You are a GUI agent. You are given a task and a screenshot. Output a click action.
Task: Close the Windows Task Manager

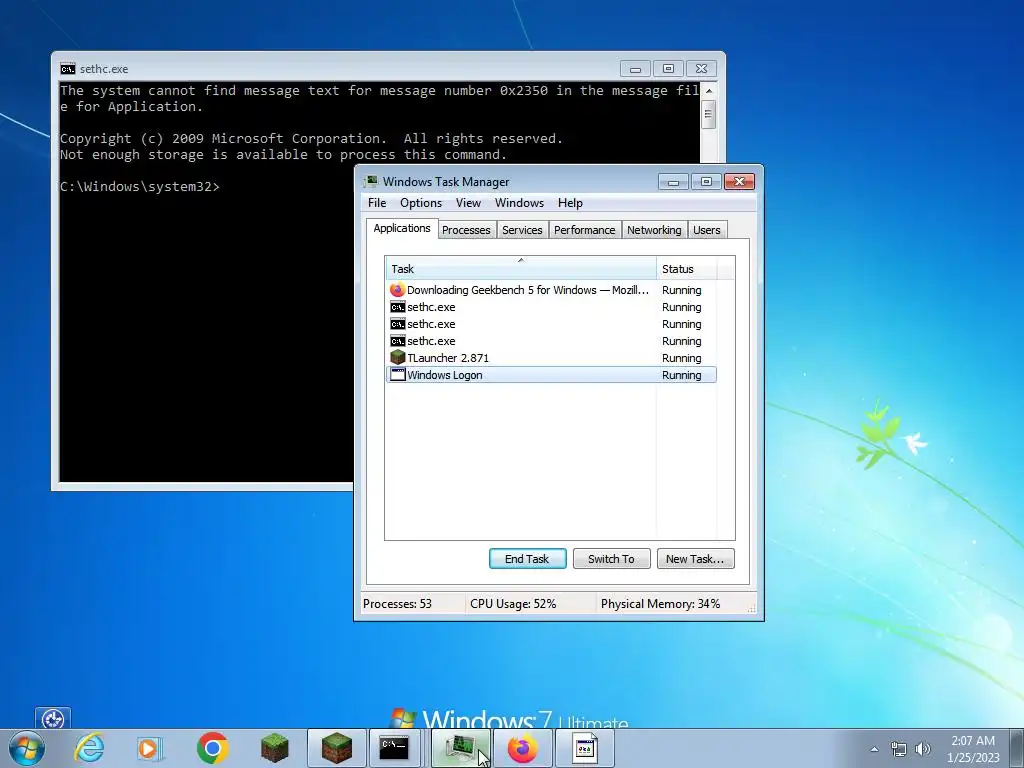739,182
